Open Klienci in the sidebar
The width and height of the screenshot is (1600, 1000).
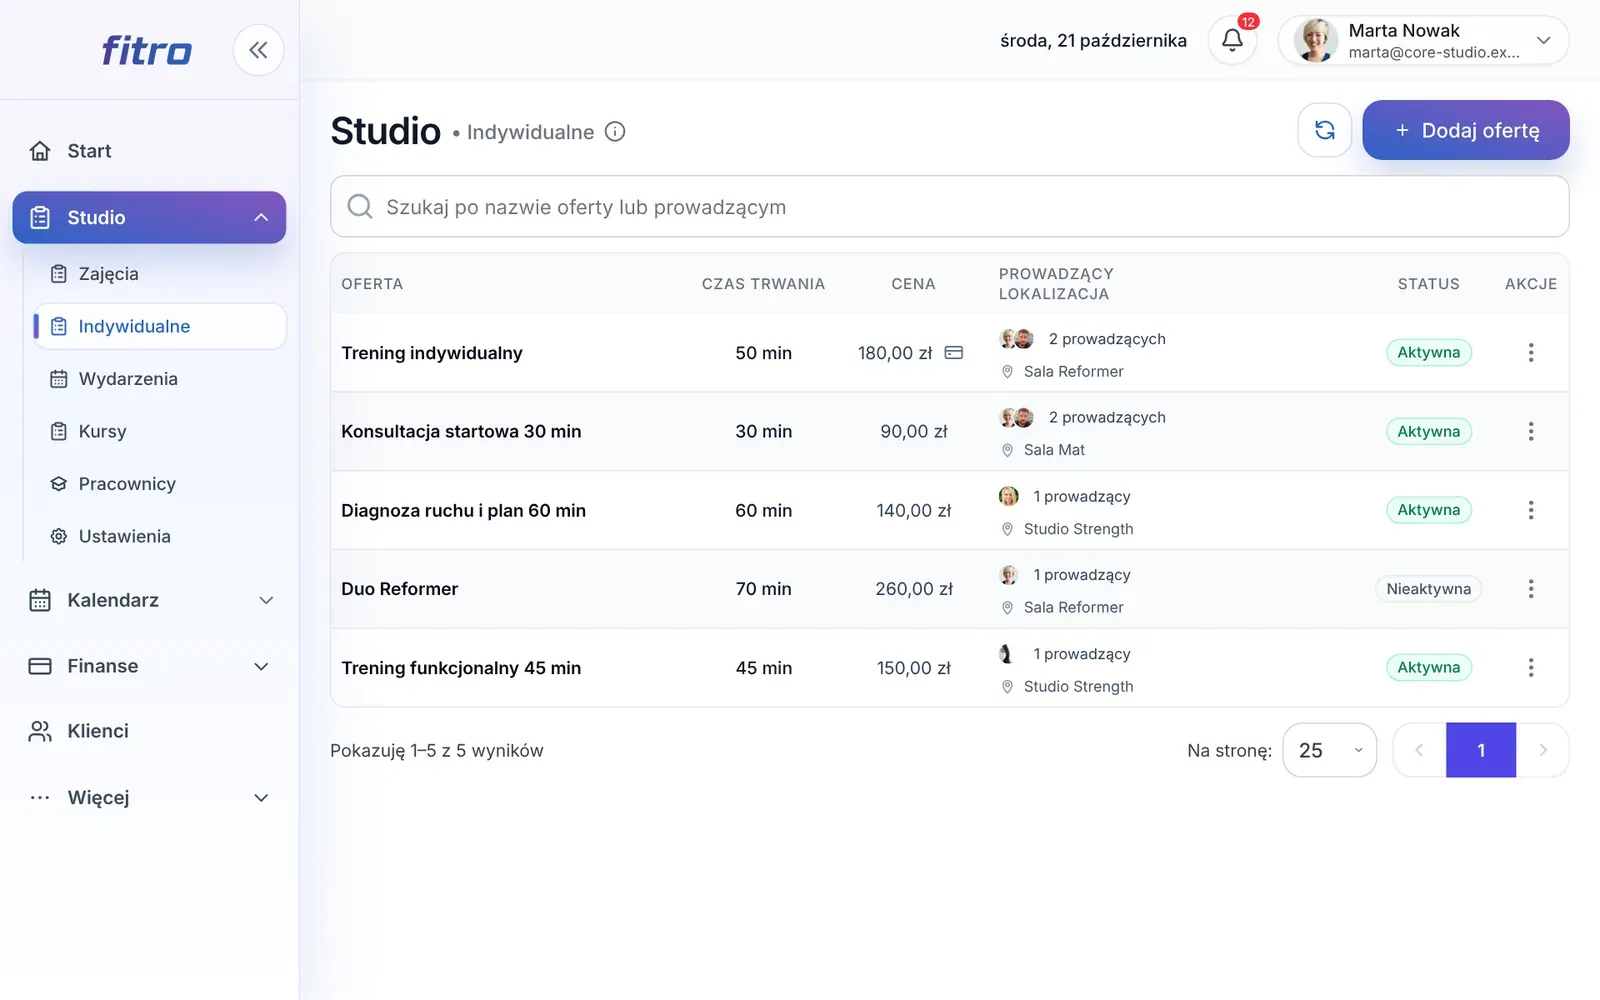149,731
